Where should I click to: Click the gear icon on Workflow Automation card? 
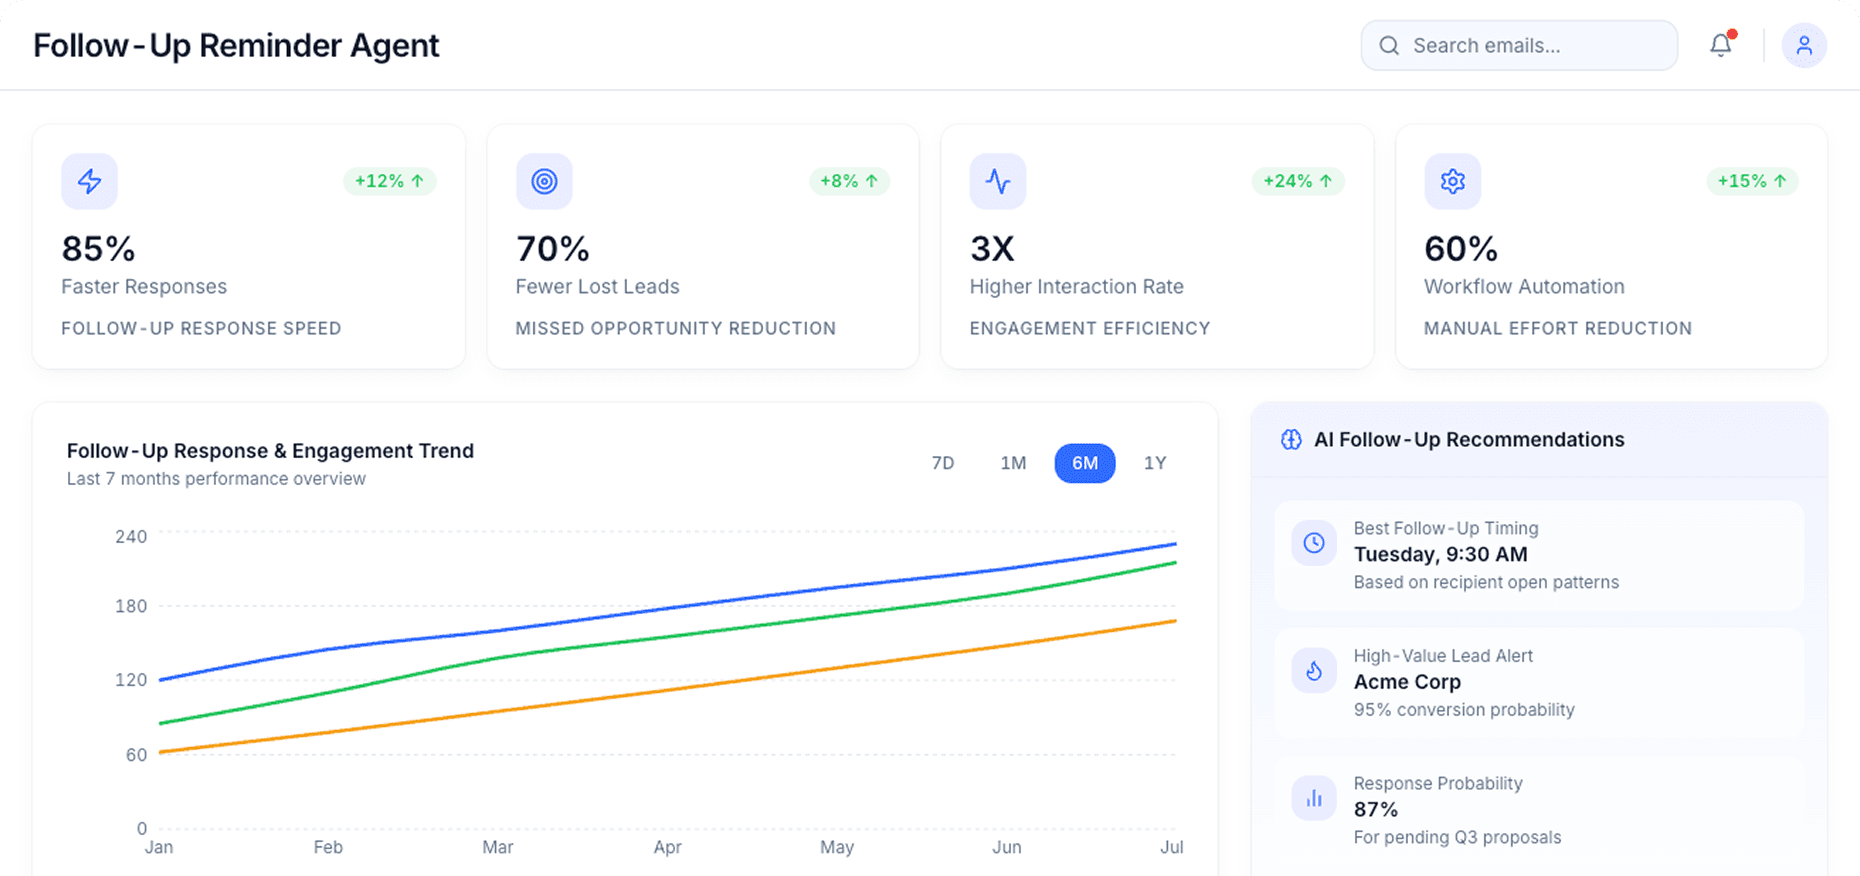[x=1453, y=181]
